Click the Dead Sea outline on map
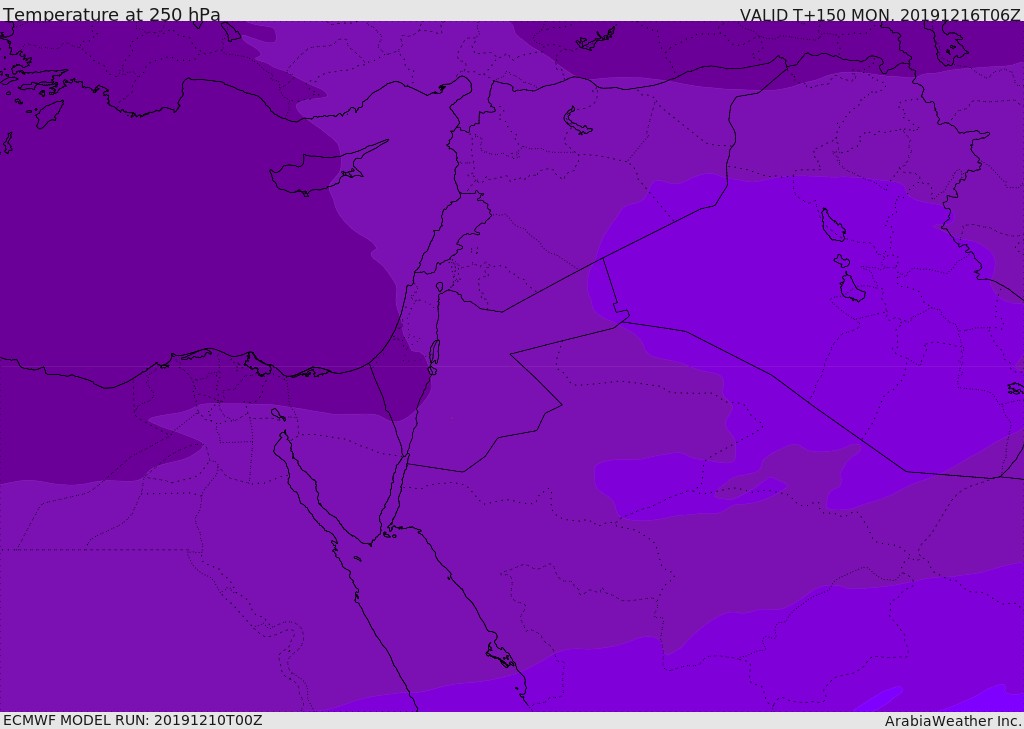This screenshot has height=729, width=1024. 434,356
